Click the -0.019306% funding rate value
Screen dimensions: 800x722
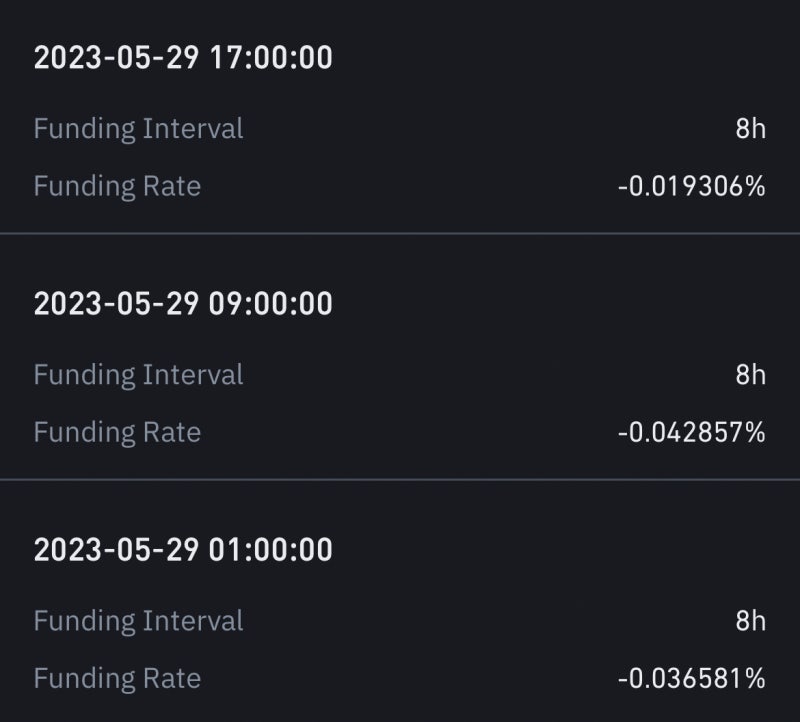pos(691,186)
